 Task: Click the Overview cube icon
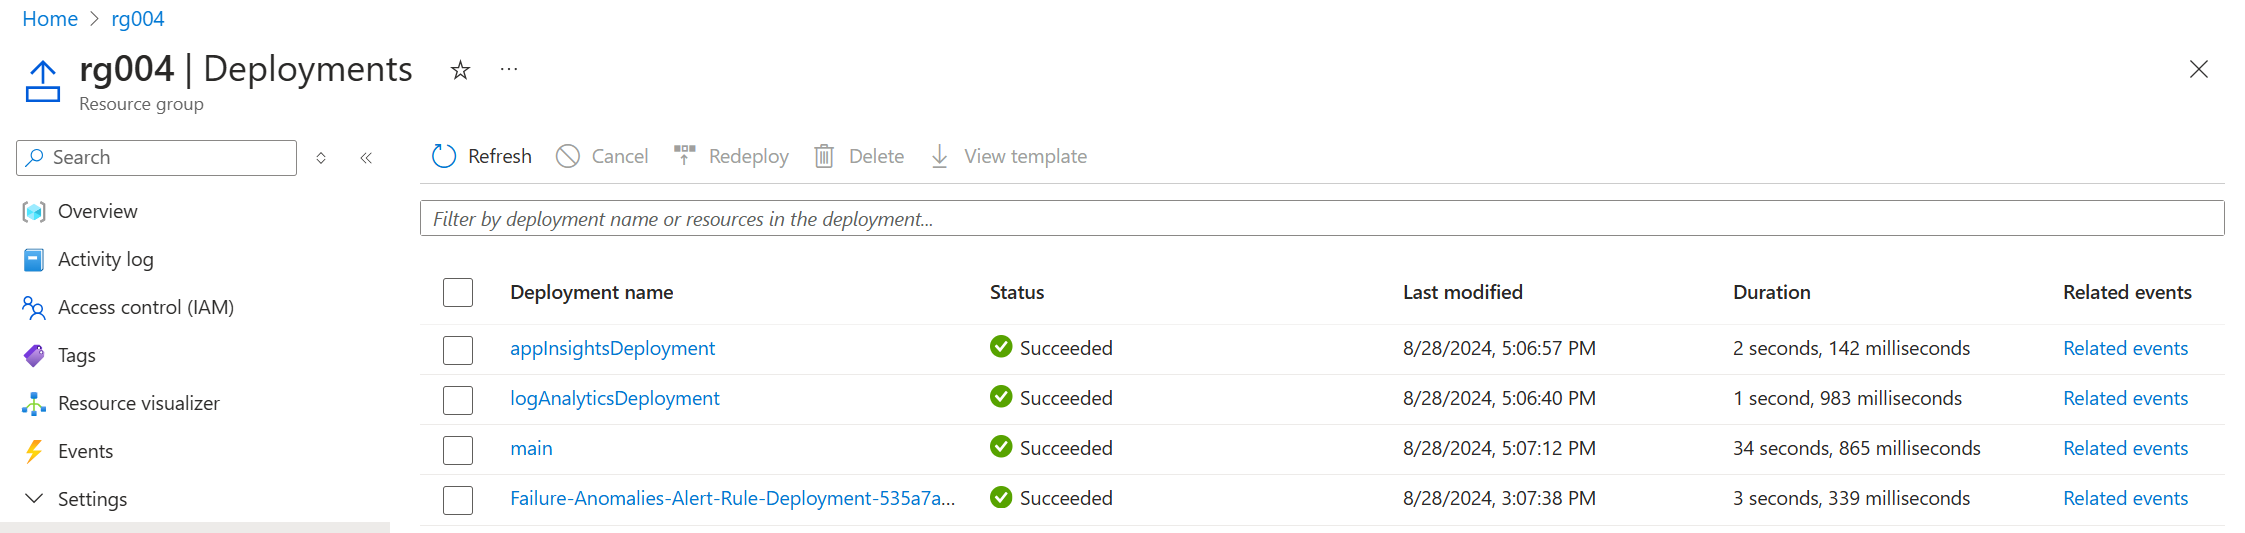[34, 211]
